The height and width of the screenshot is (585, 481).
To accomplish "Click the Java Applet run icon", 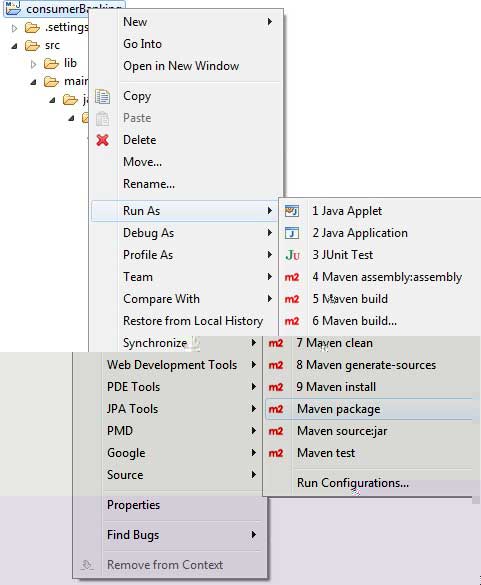I will [x=292, y=211].
